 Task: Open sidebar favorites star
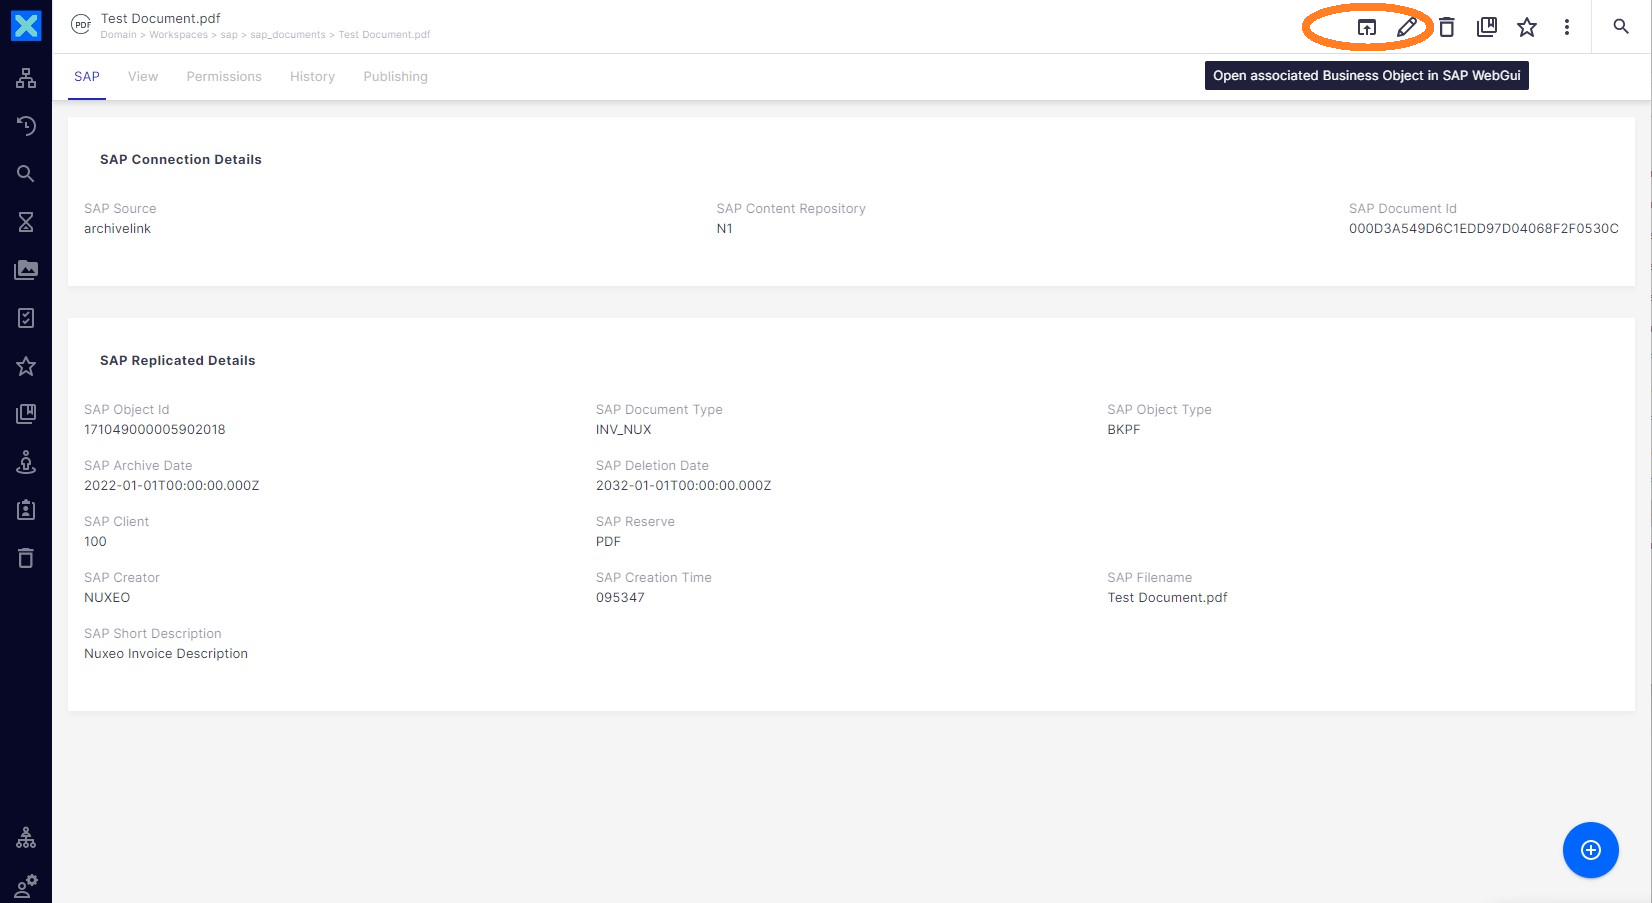pos(26,366)
